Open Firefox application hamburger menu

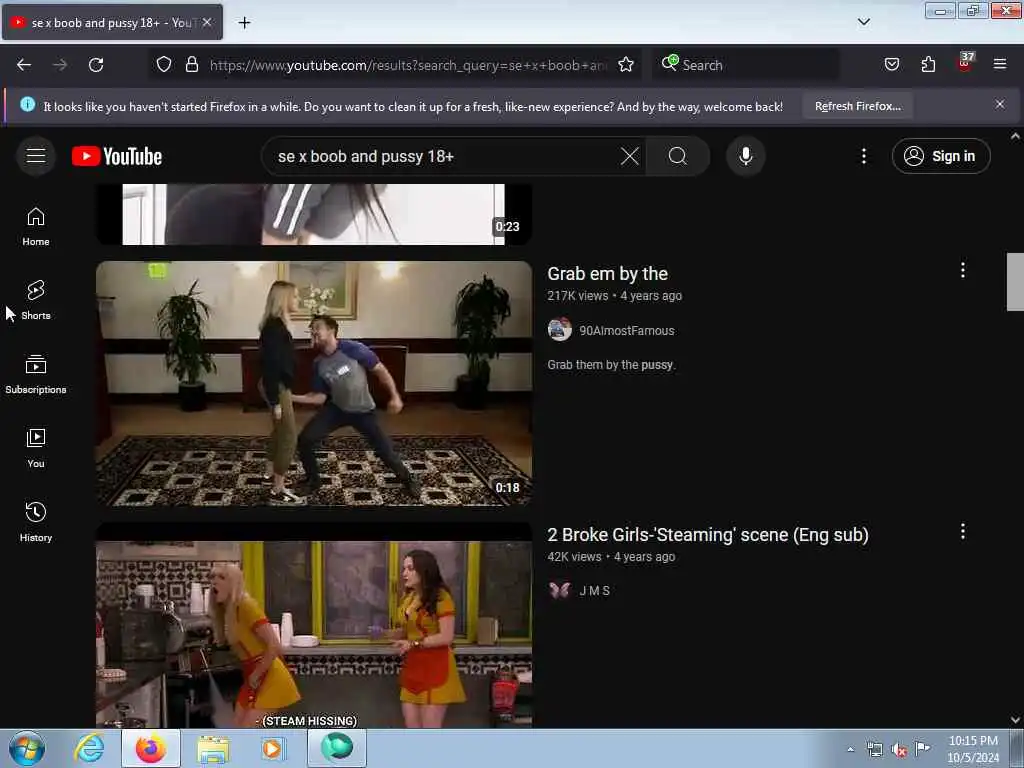pos(1000,65)
